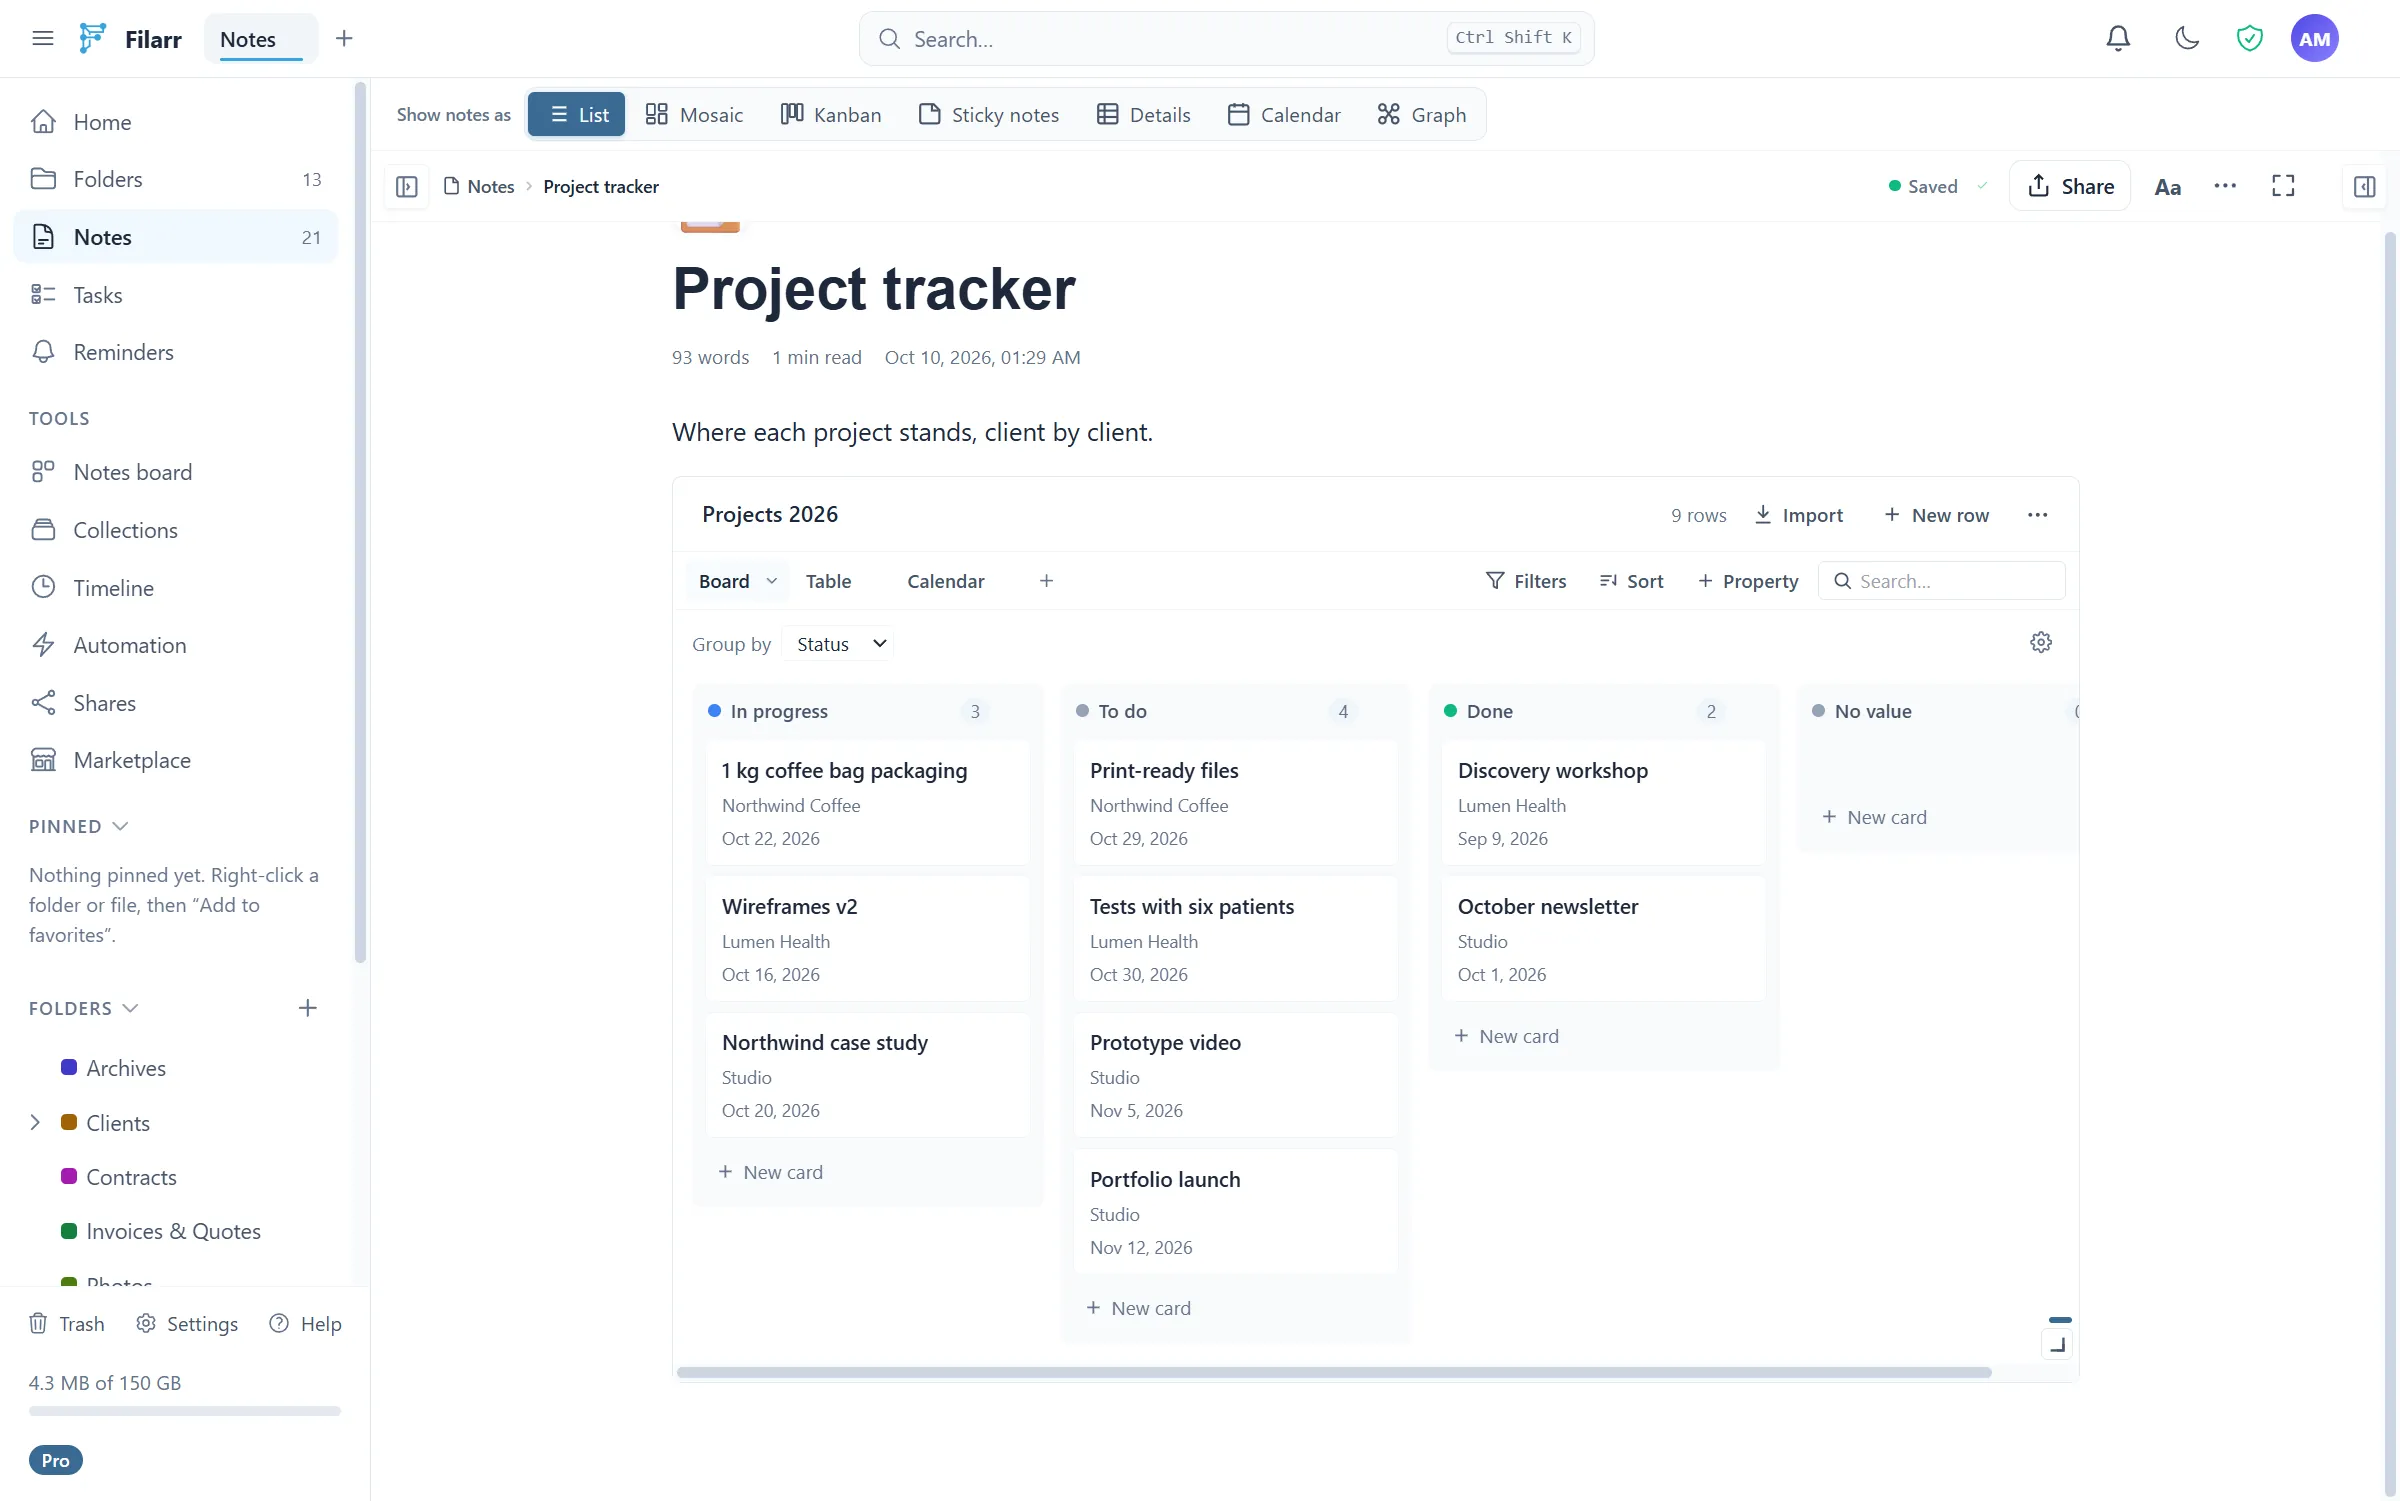
Task: Open Notes board tool
Action: 176,472
